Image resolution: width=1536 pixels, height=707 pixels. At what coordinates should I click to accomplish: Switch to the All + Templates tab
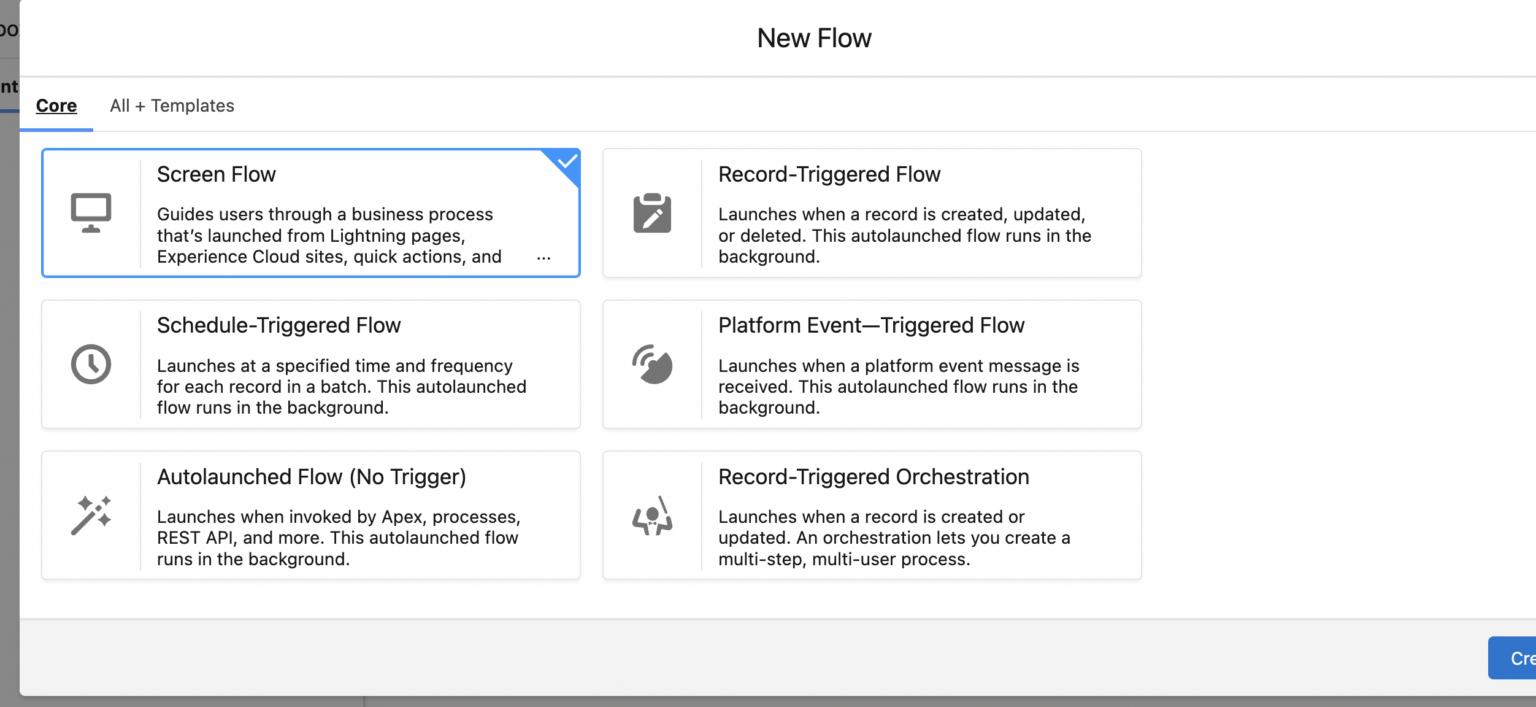pyautogui.click(x=171, y=105)
